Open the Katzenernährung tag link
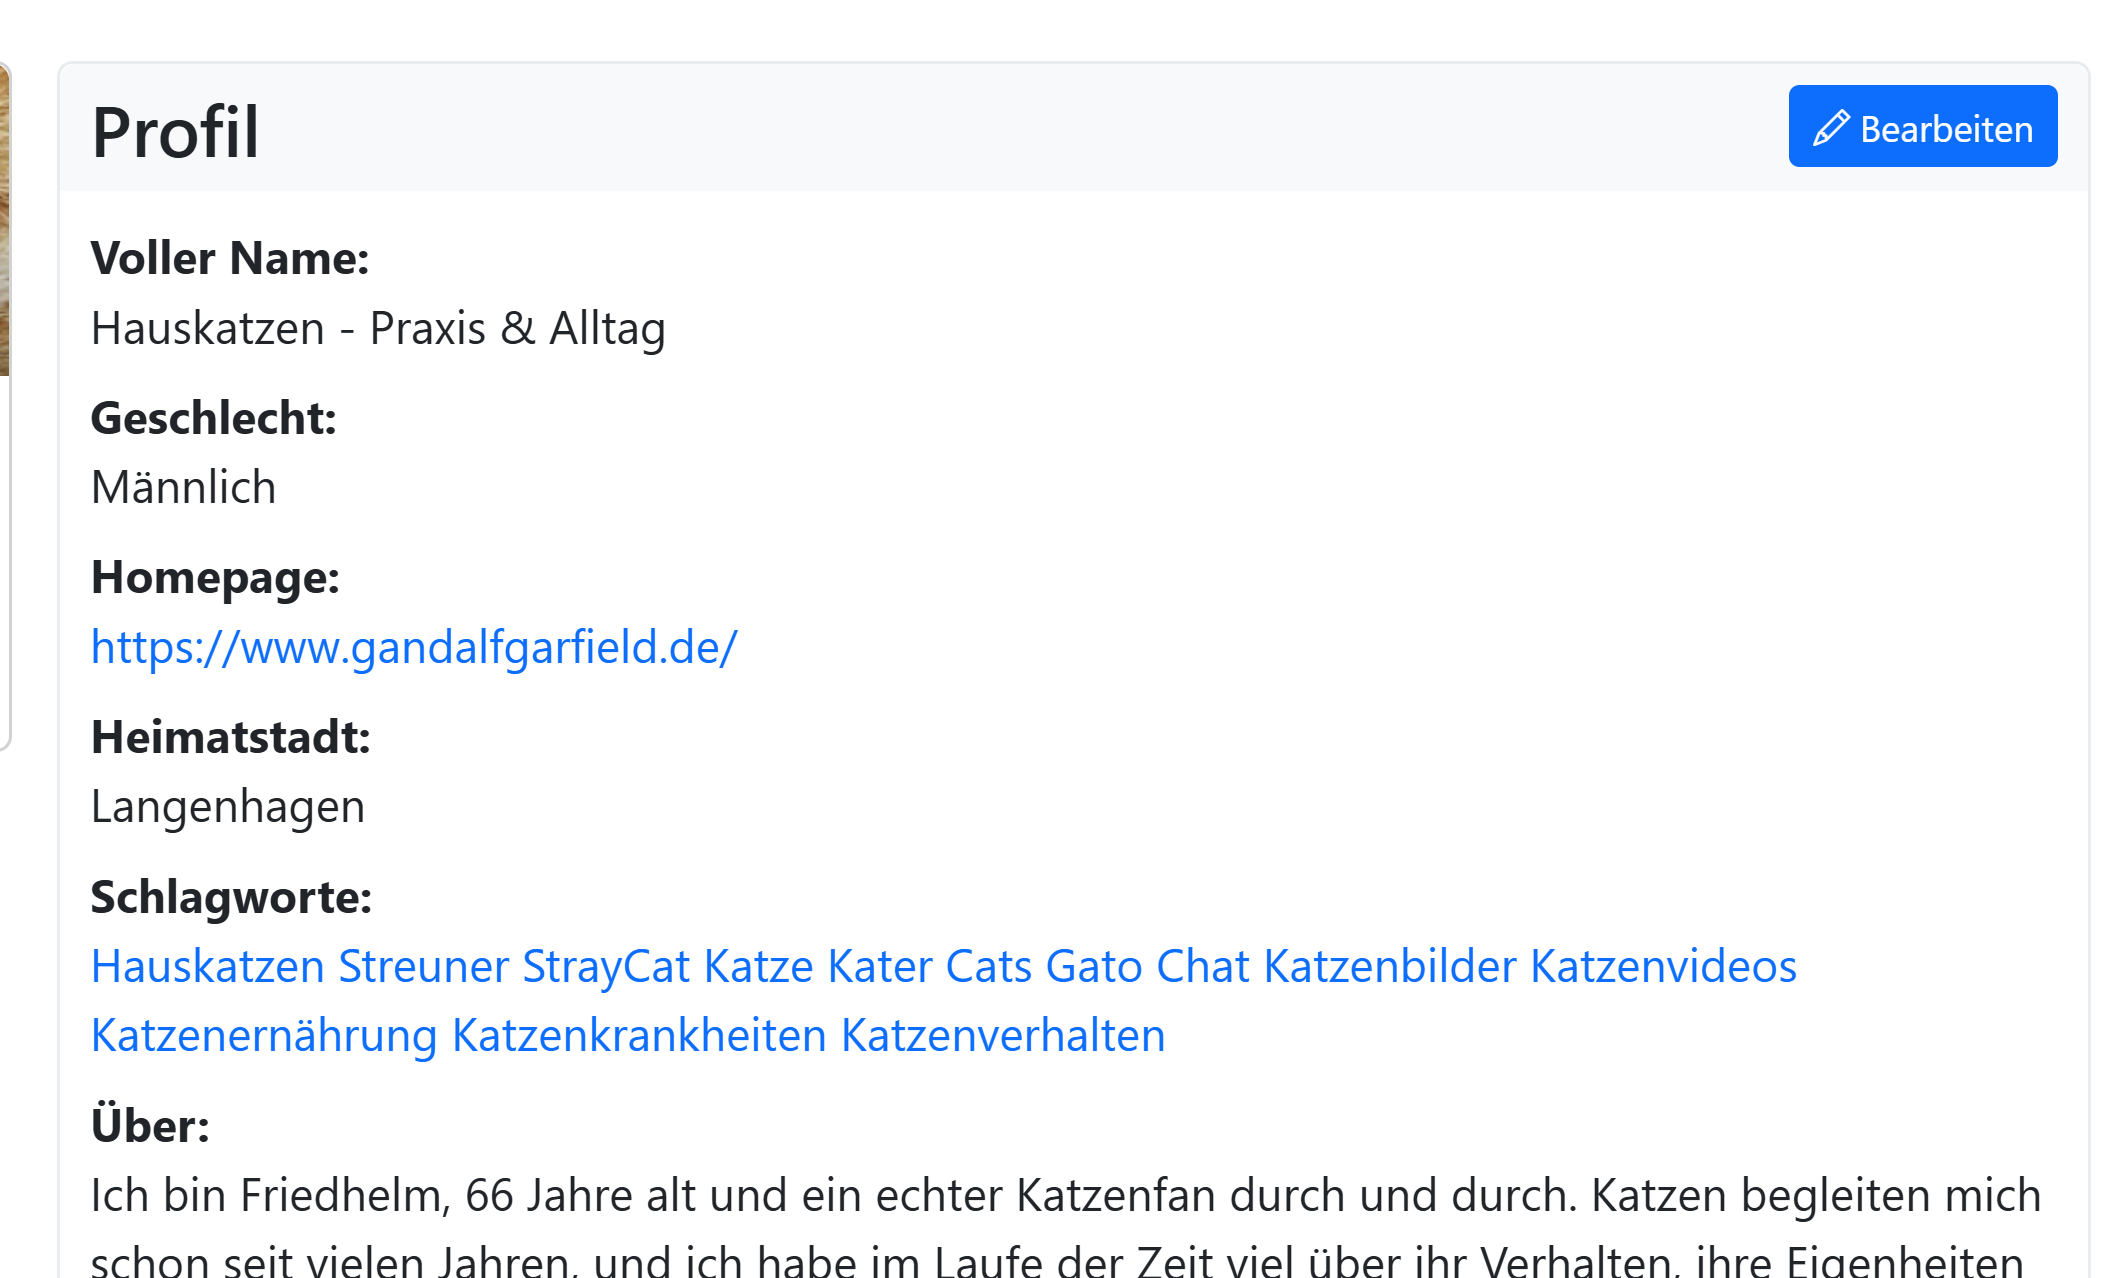 click(x=264, y=1035)
